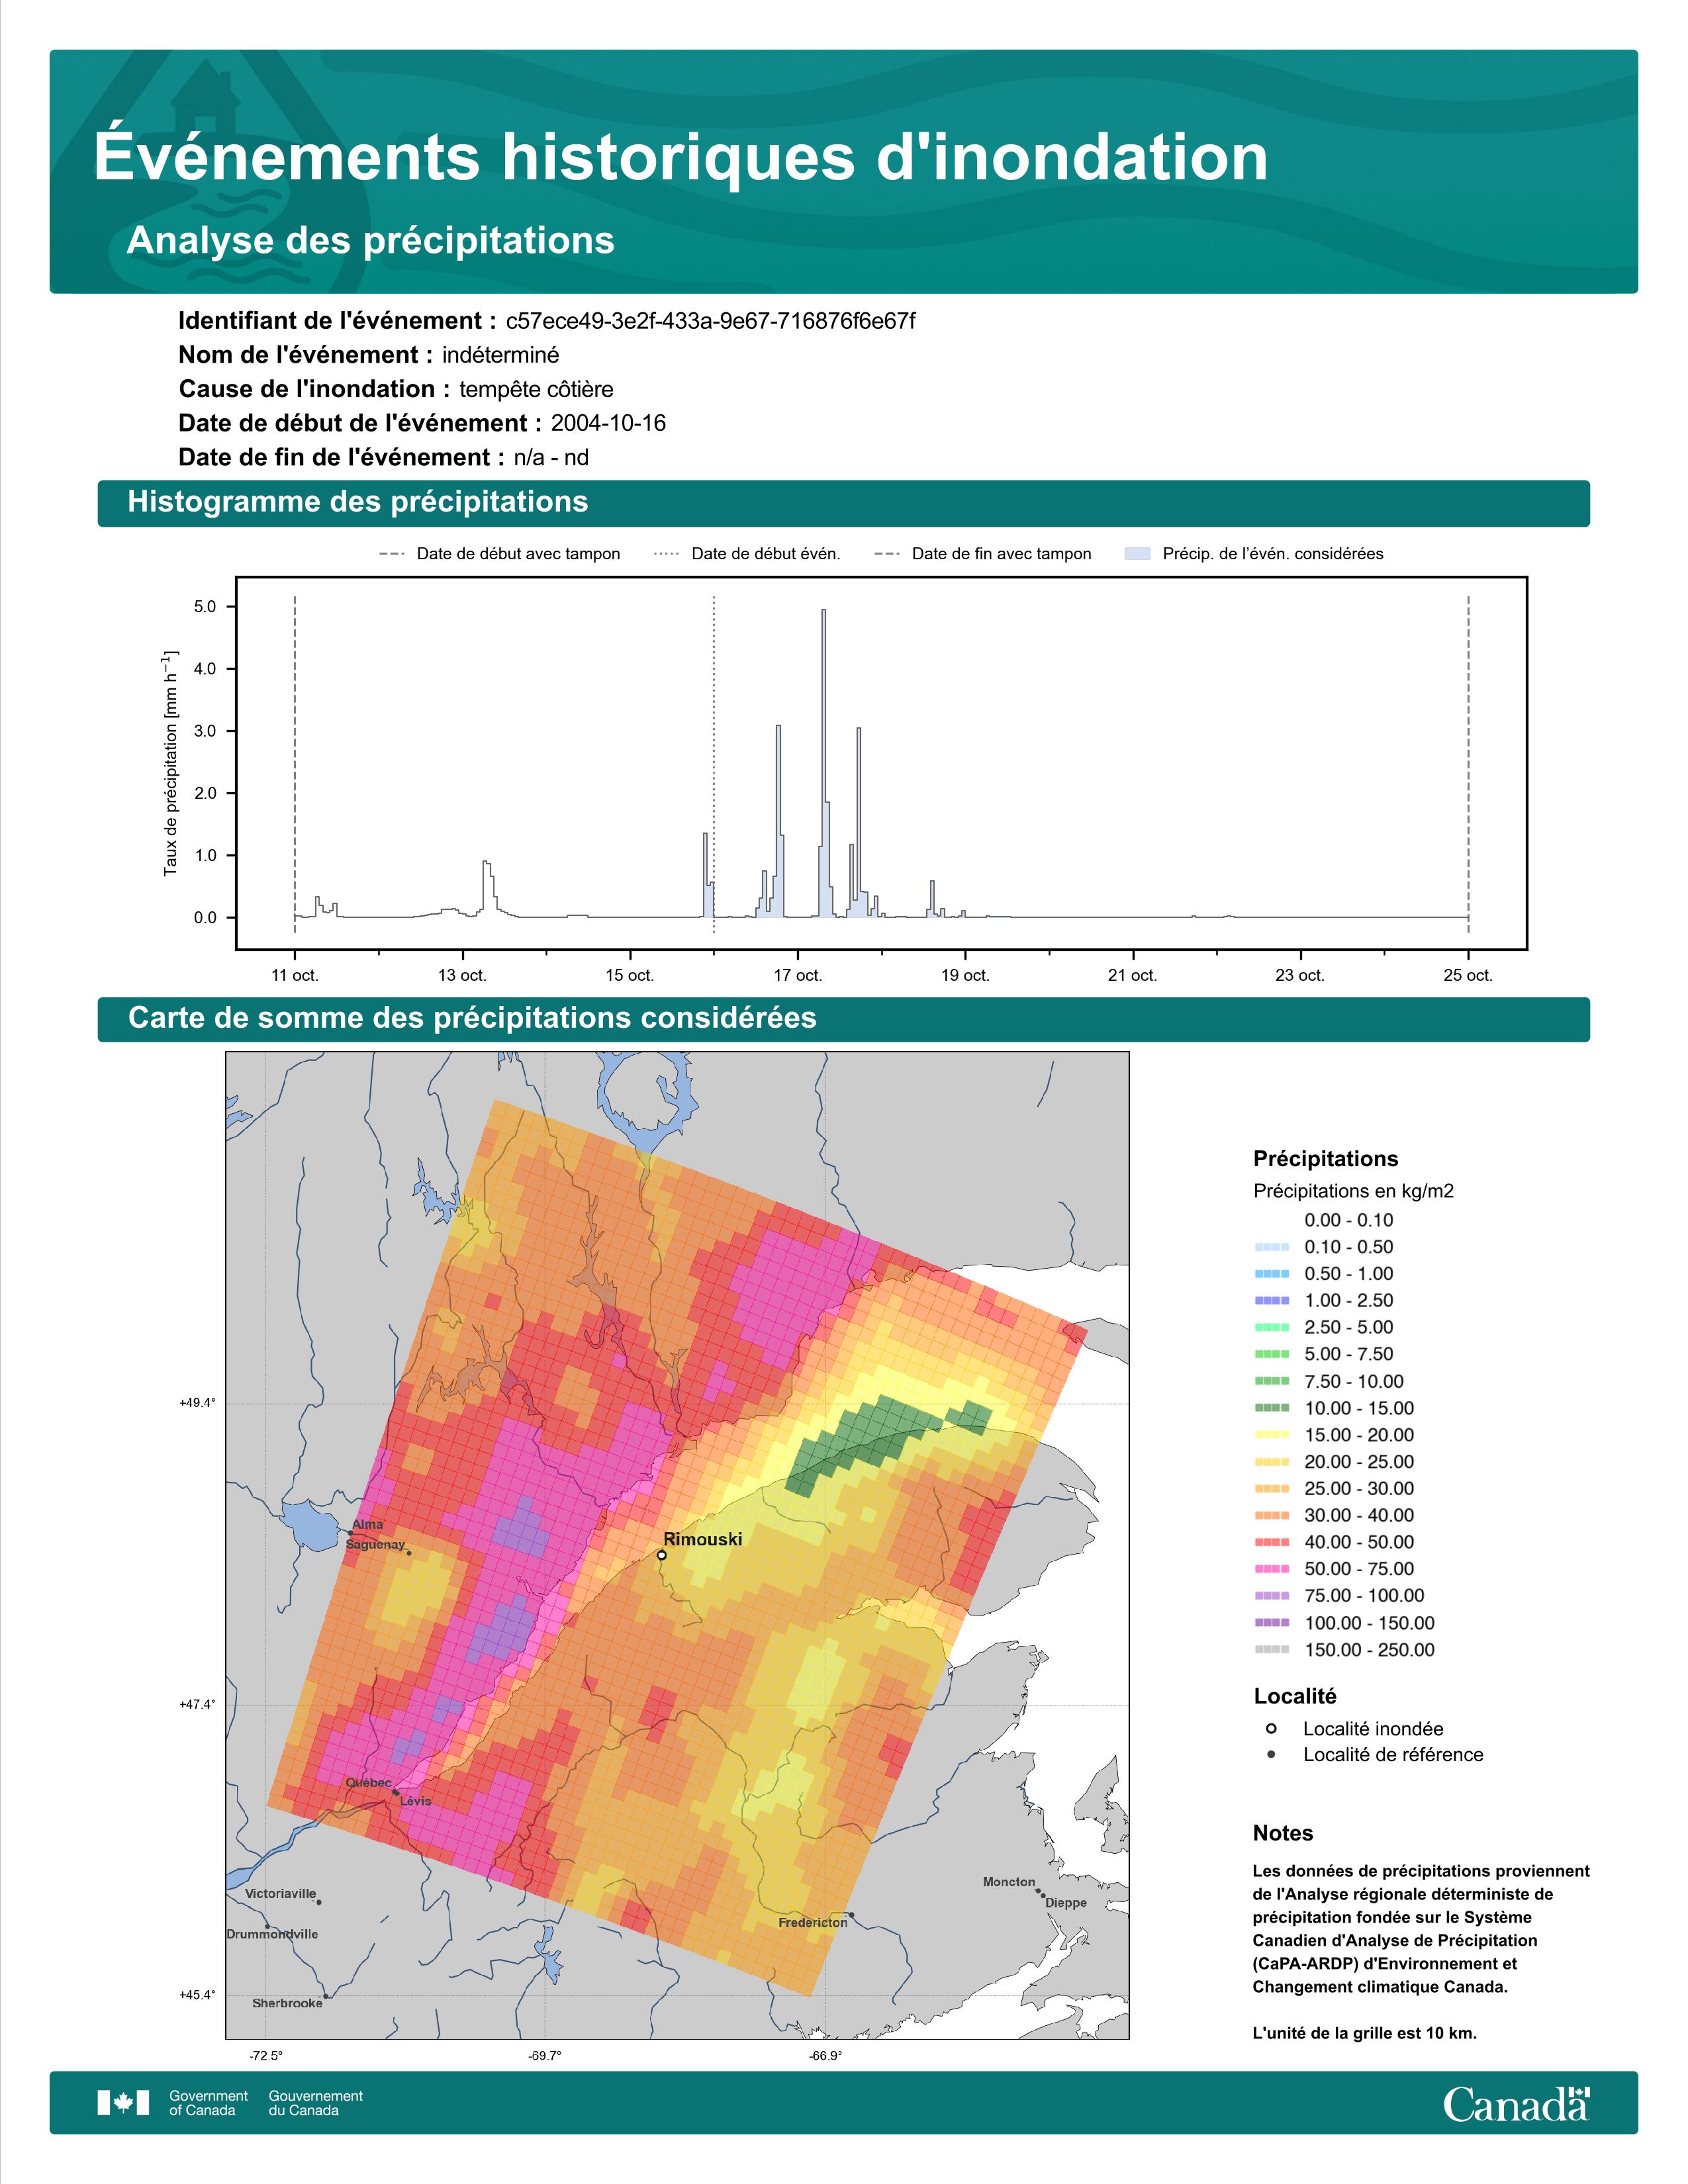Click the 'Date de fin avec tampon' dashed legend line
The image size is (1688, 2184).
click(x=887, y=554)
